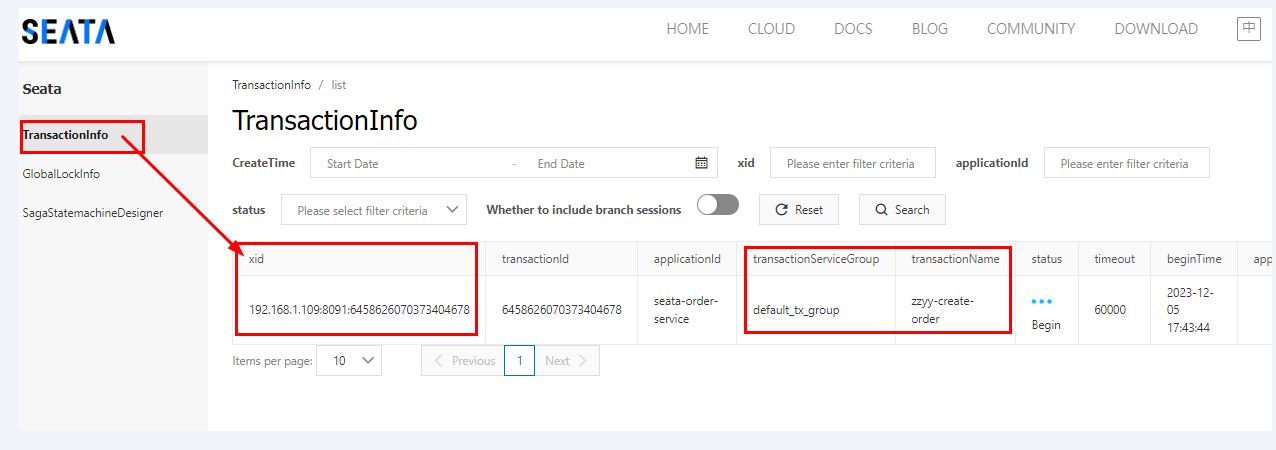Select TransactionInfo in the sidebar

(x=65, y=135)
